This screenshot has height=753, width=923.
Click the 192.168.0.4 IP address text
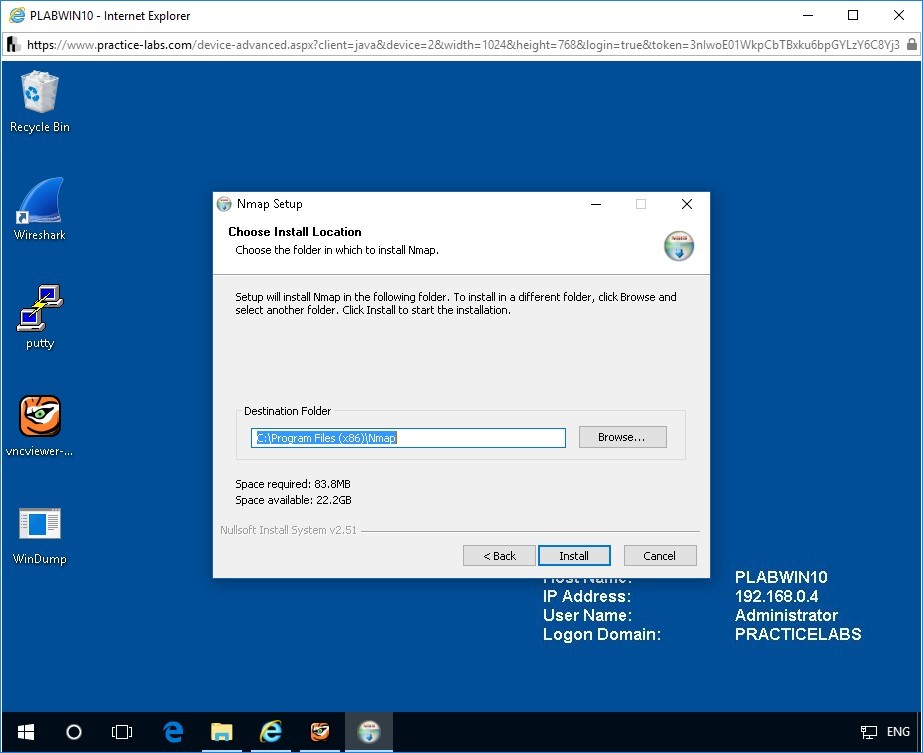pos(776,596)
